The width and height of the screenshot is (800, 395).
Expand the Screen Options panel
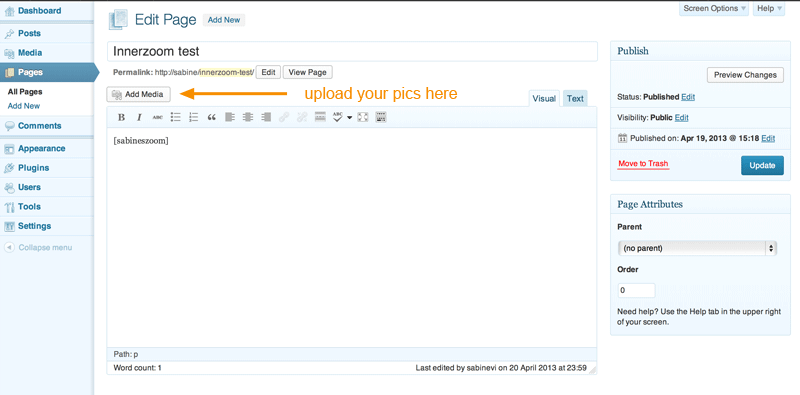tap(714, 9)
